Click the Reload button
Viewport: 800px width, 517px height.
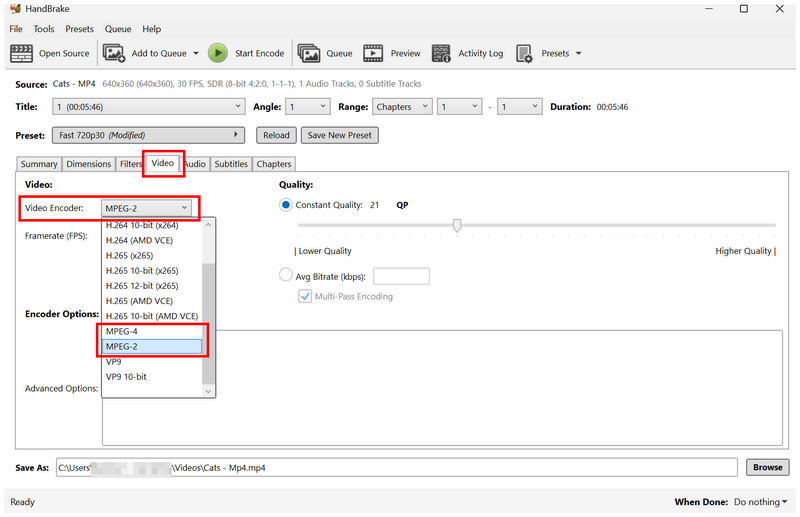point(276,135)
